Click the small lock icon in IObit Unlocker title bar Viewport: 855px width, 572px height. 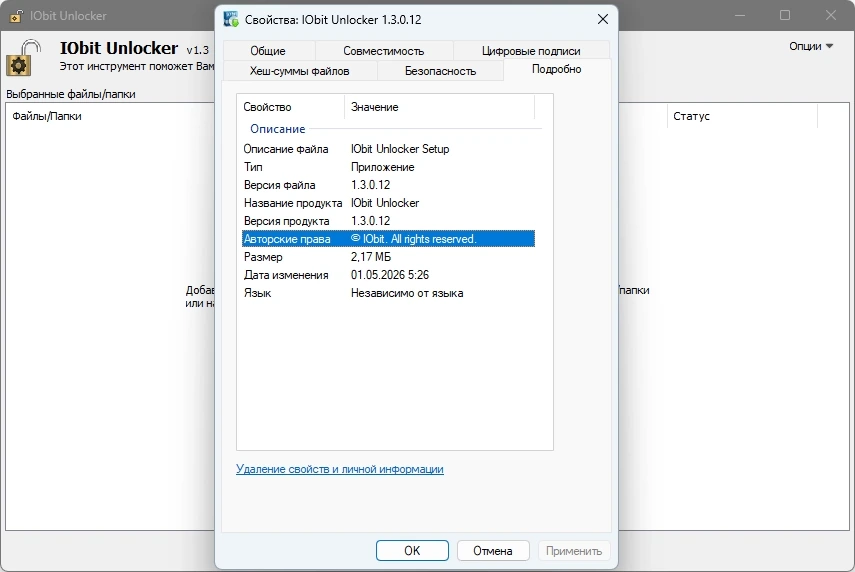[16, 16]
